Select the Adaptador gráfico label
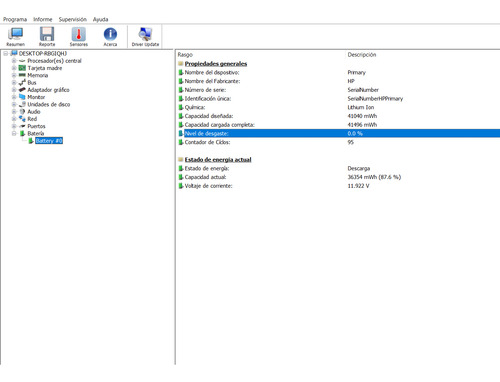The image size is (500, 382). (x=48, y=90)
